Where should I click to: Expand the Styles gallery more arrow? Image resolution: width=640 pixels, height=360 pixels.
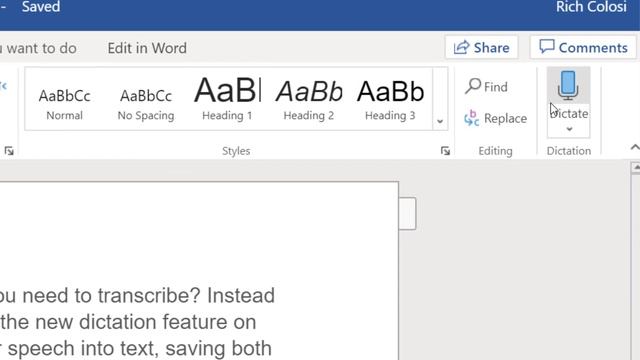tap(440, 121)
